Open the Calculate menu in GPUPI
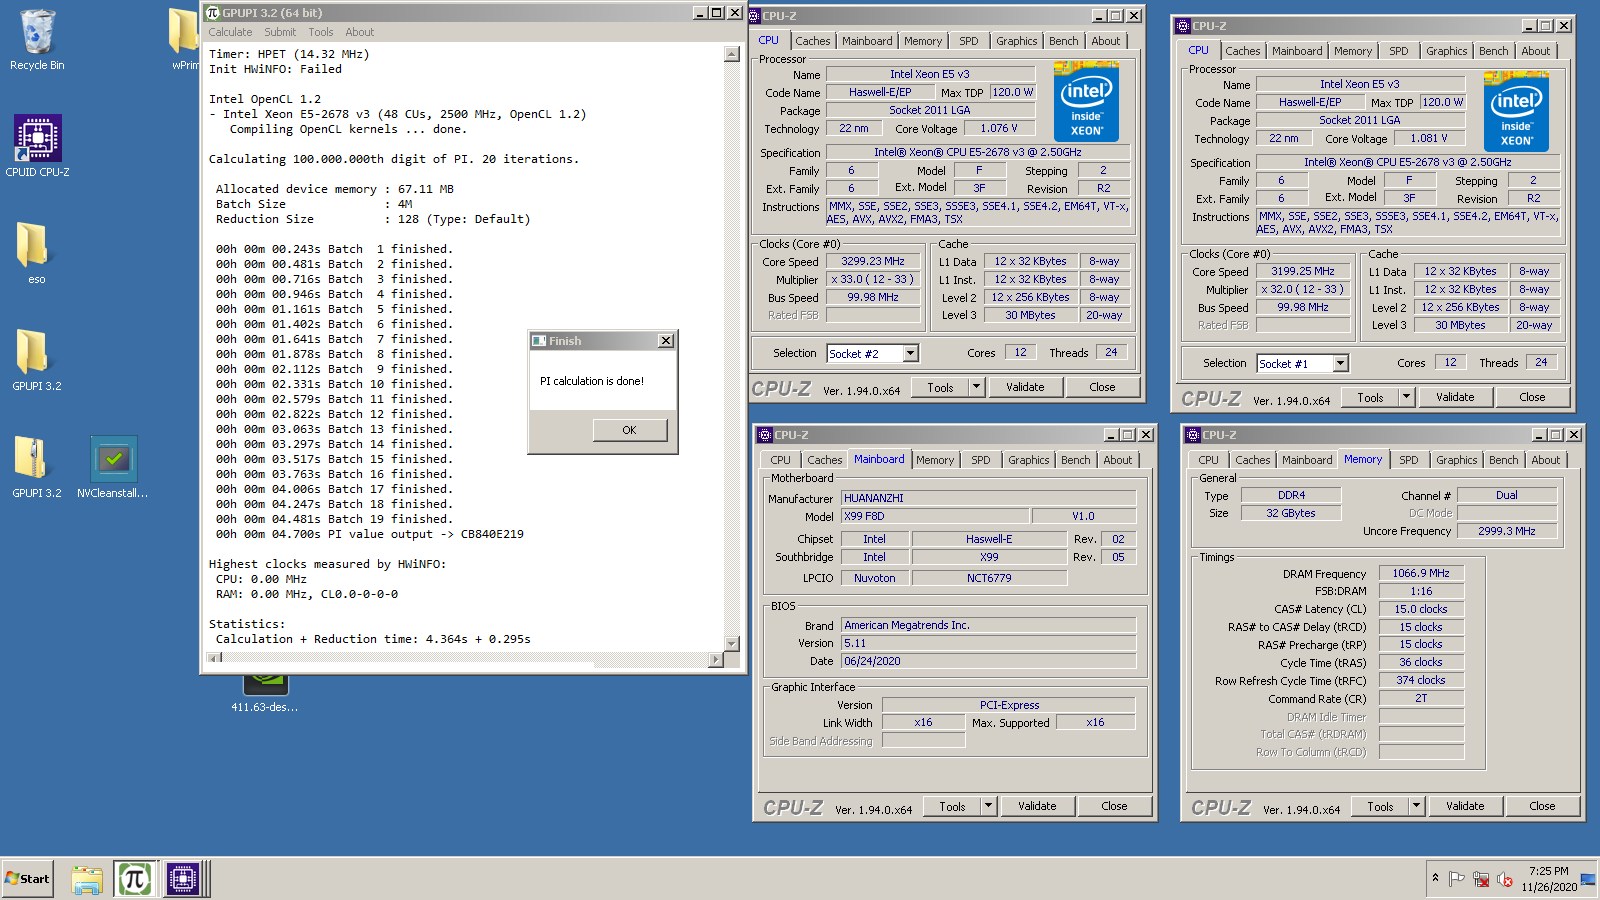1600x900 pixels. tap(230, 32)
